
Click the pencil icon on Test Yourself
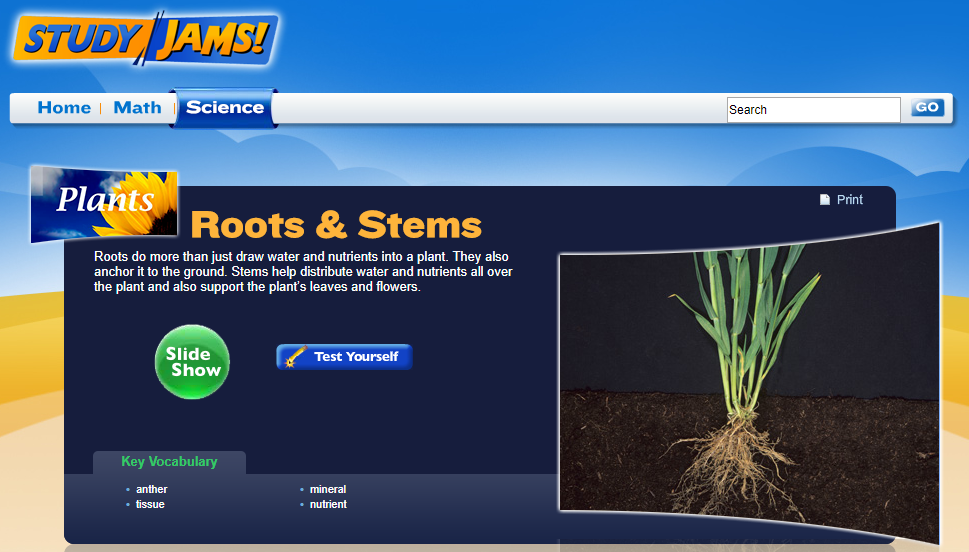point(295,357)
